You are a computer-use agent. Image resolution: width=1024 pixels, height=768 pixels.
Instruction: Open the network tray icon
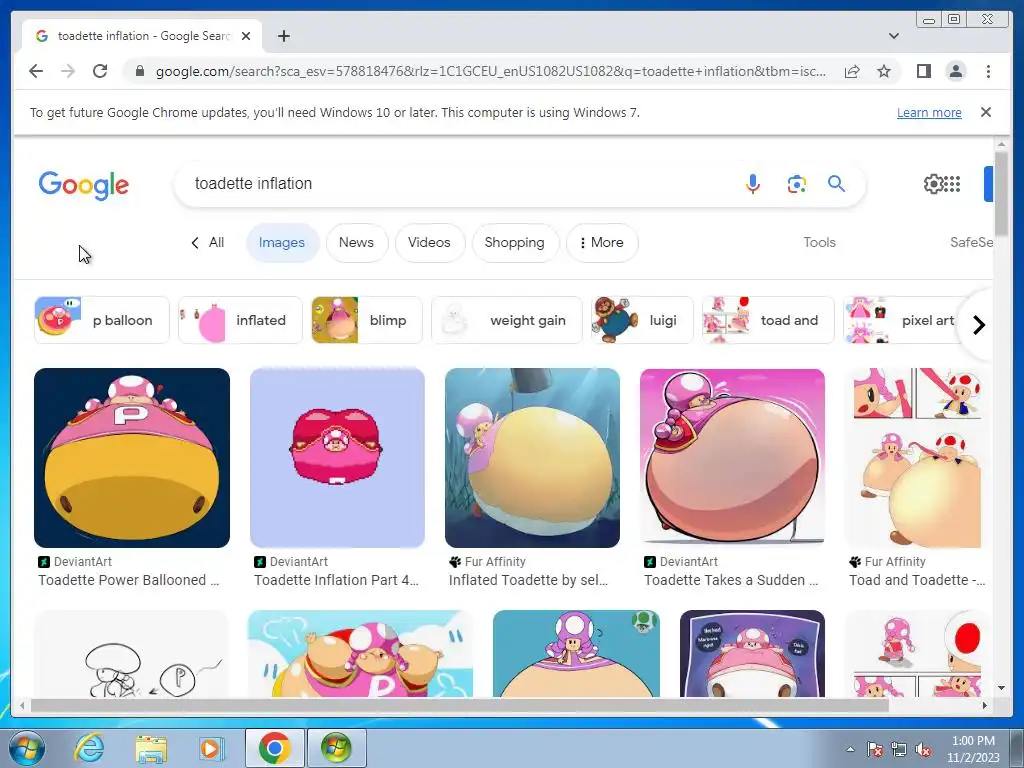899,750
